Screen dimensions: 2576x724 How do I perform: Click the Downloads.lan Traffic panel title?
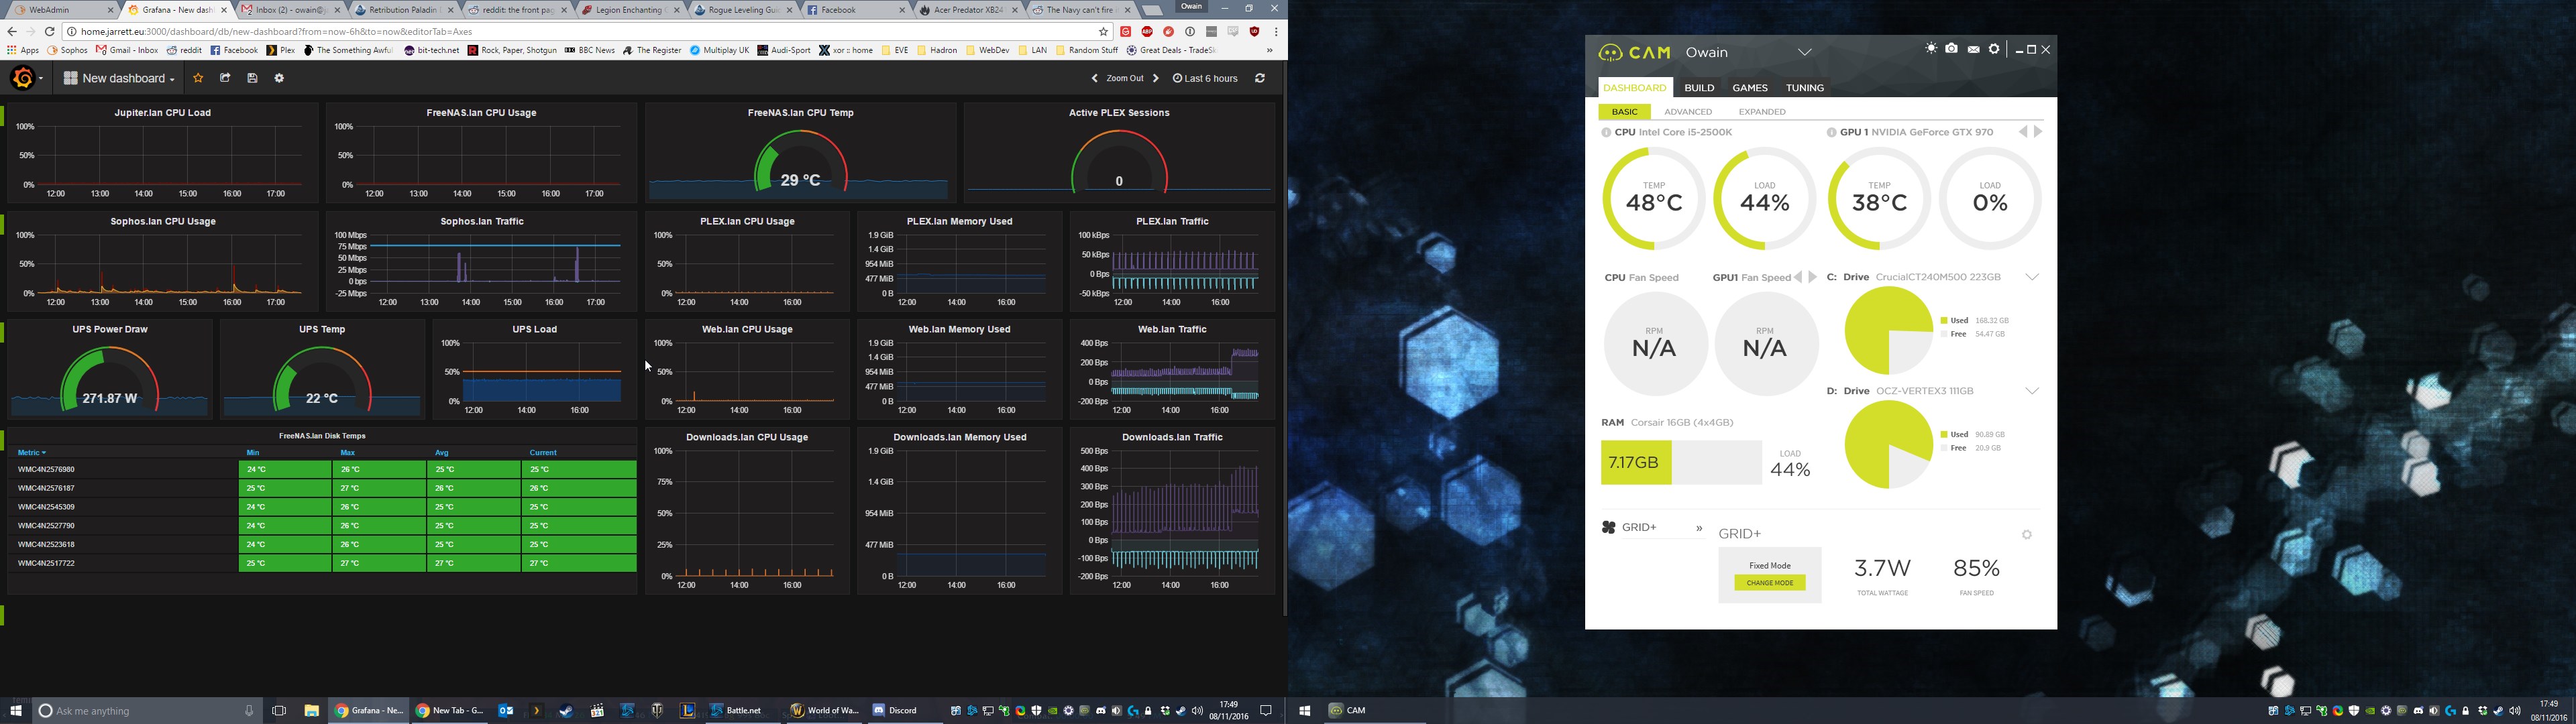(x=1172, y=437)
